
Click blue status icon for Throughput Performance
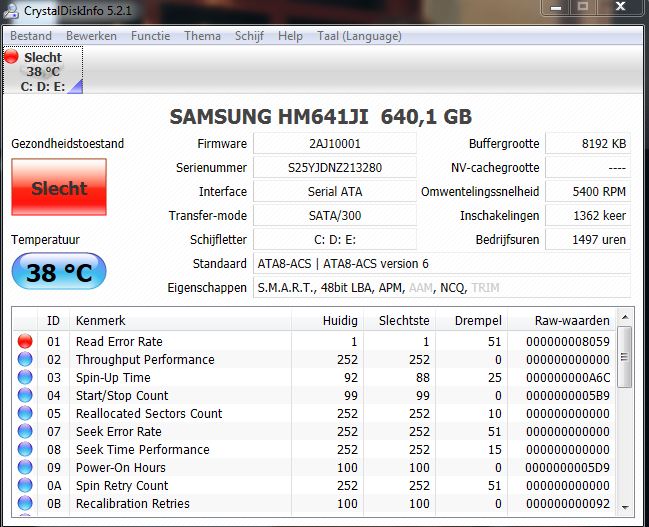tap(25, 359)
